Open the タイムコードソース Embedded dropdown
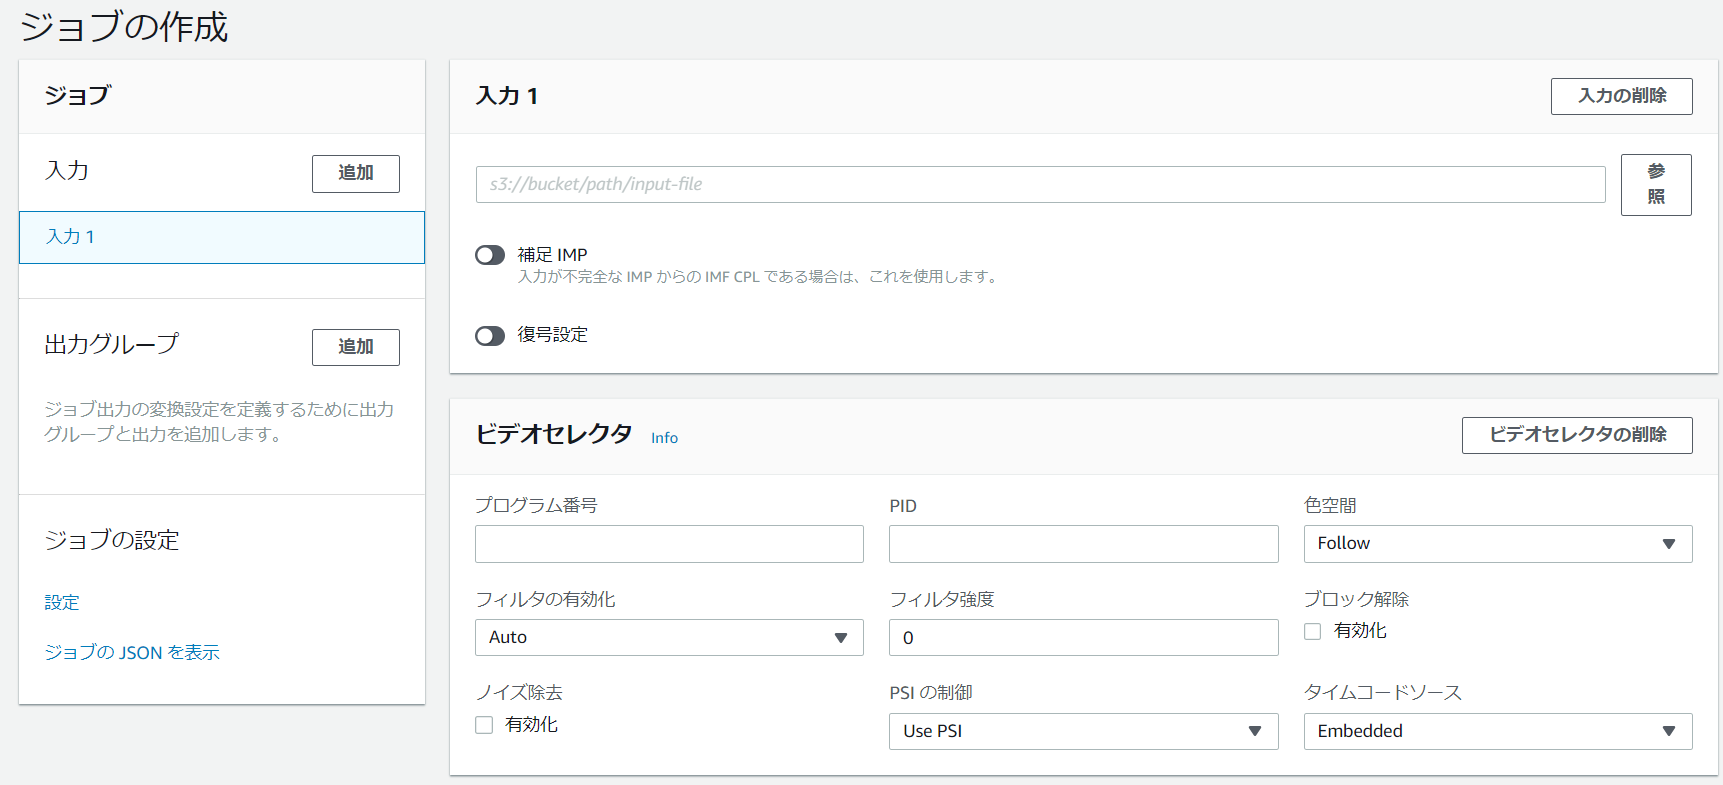 click(x=1497, y=731)
